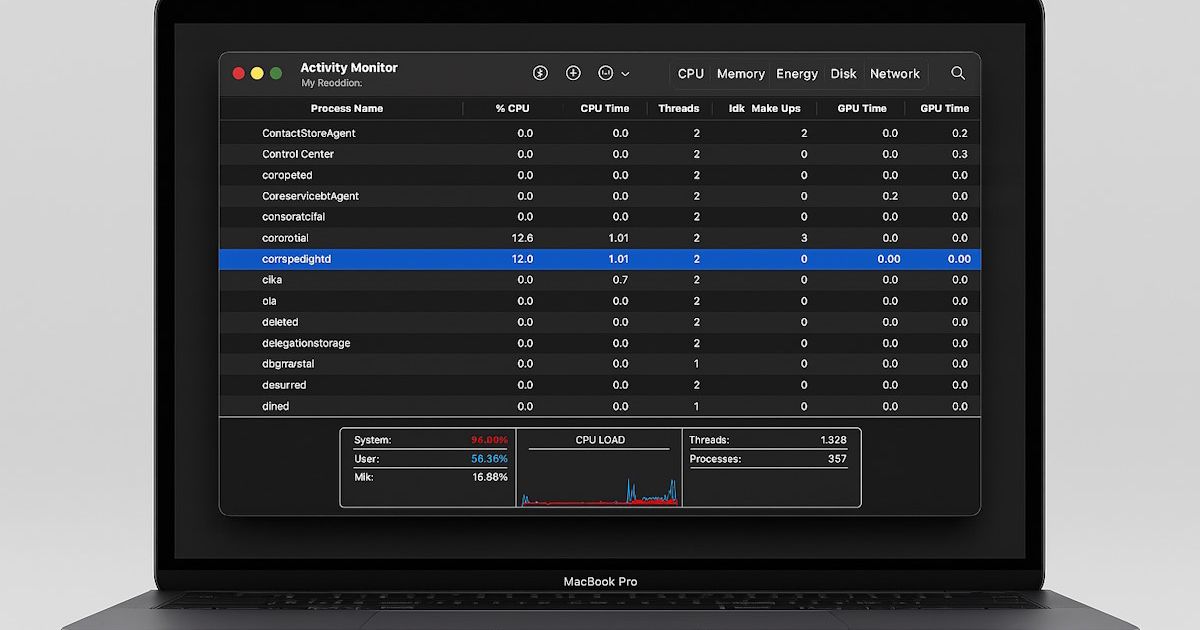Select the consoratcifal process
Image resolution: width=1200 pixels, height=630 pixels.
(600, 217)
